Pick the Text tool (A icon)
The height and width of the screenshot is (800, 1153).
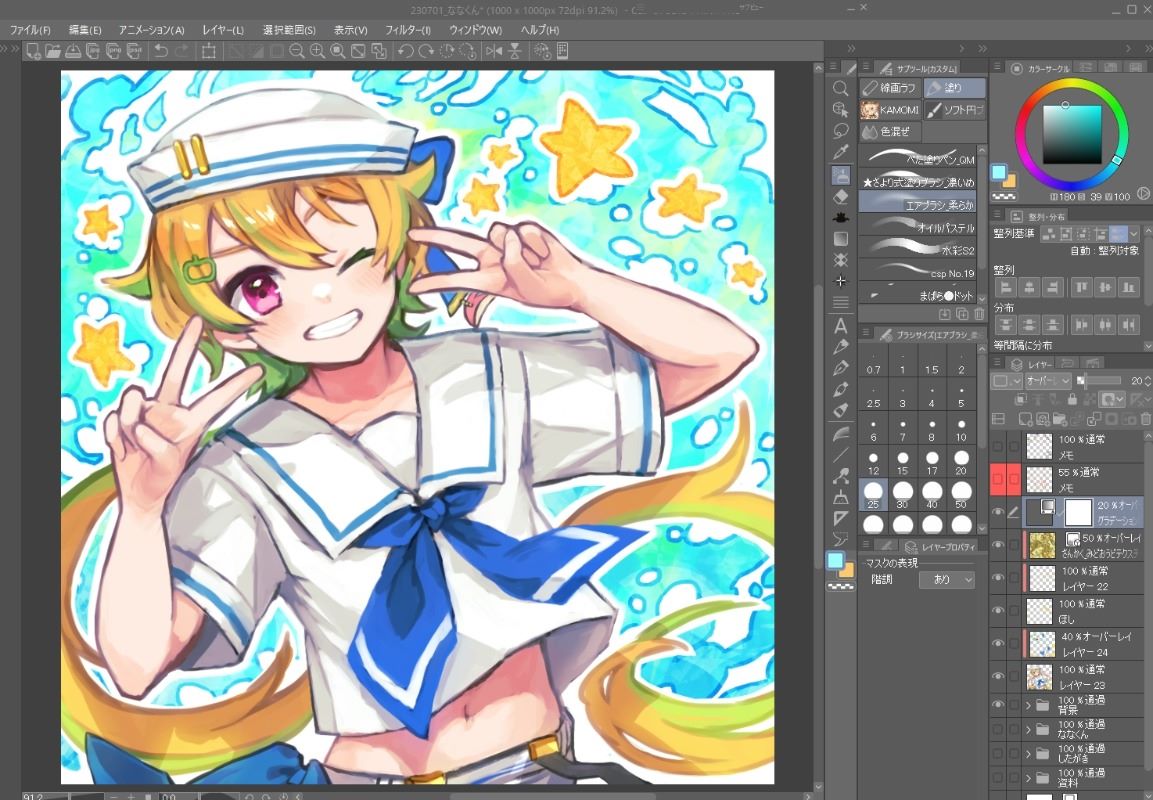point(841,326)
